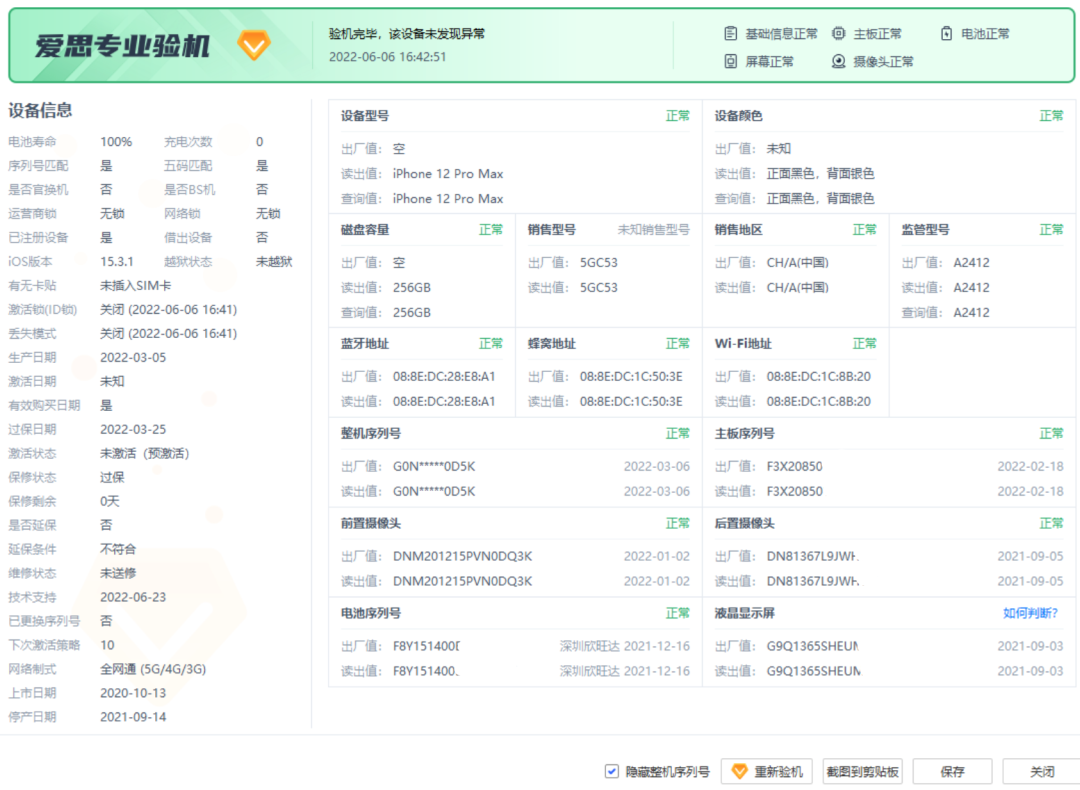Click the 监管型号 查询值 A2412
1080x790 pixels.
coord(971,312)
